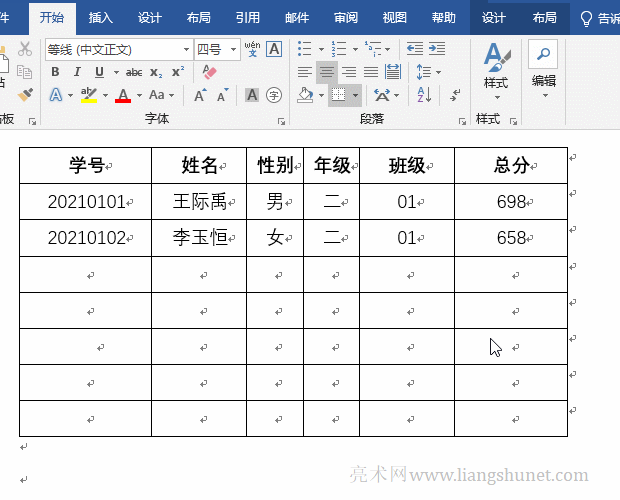Open highlight color dropdown arrow
The image size is (620, 500).
(x=105, y=96)
